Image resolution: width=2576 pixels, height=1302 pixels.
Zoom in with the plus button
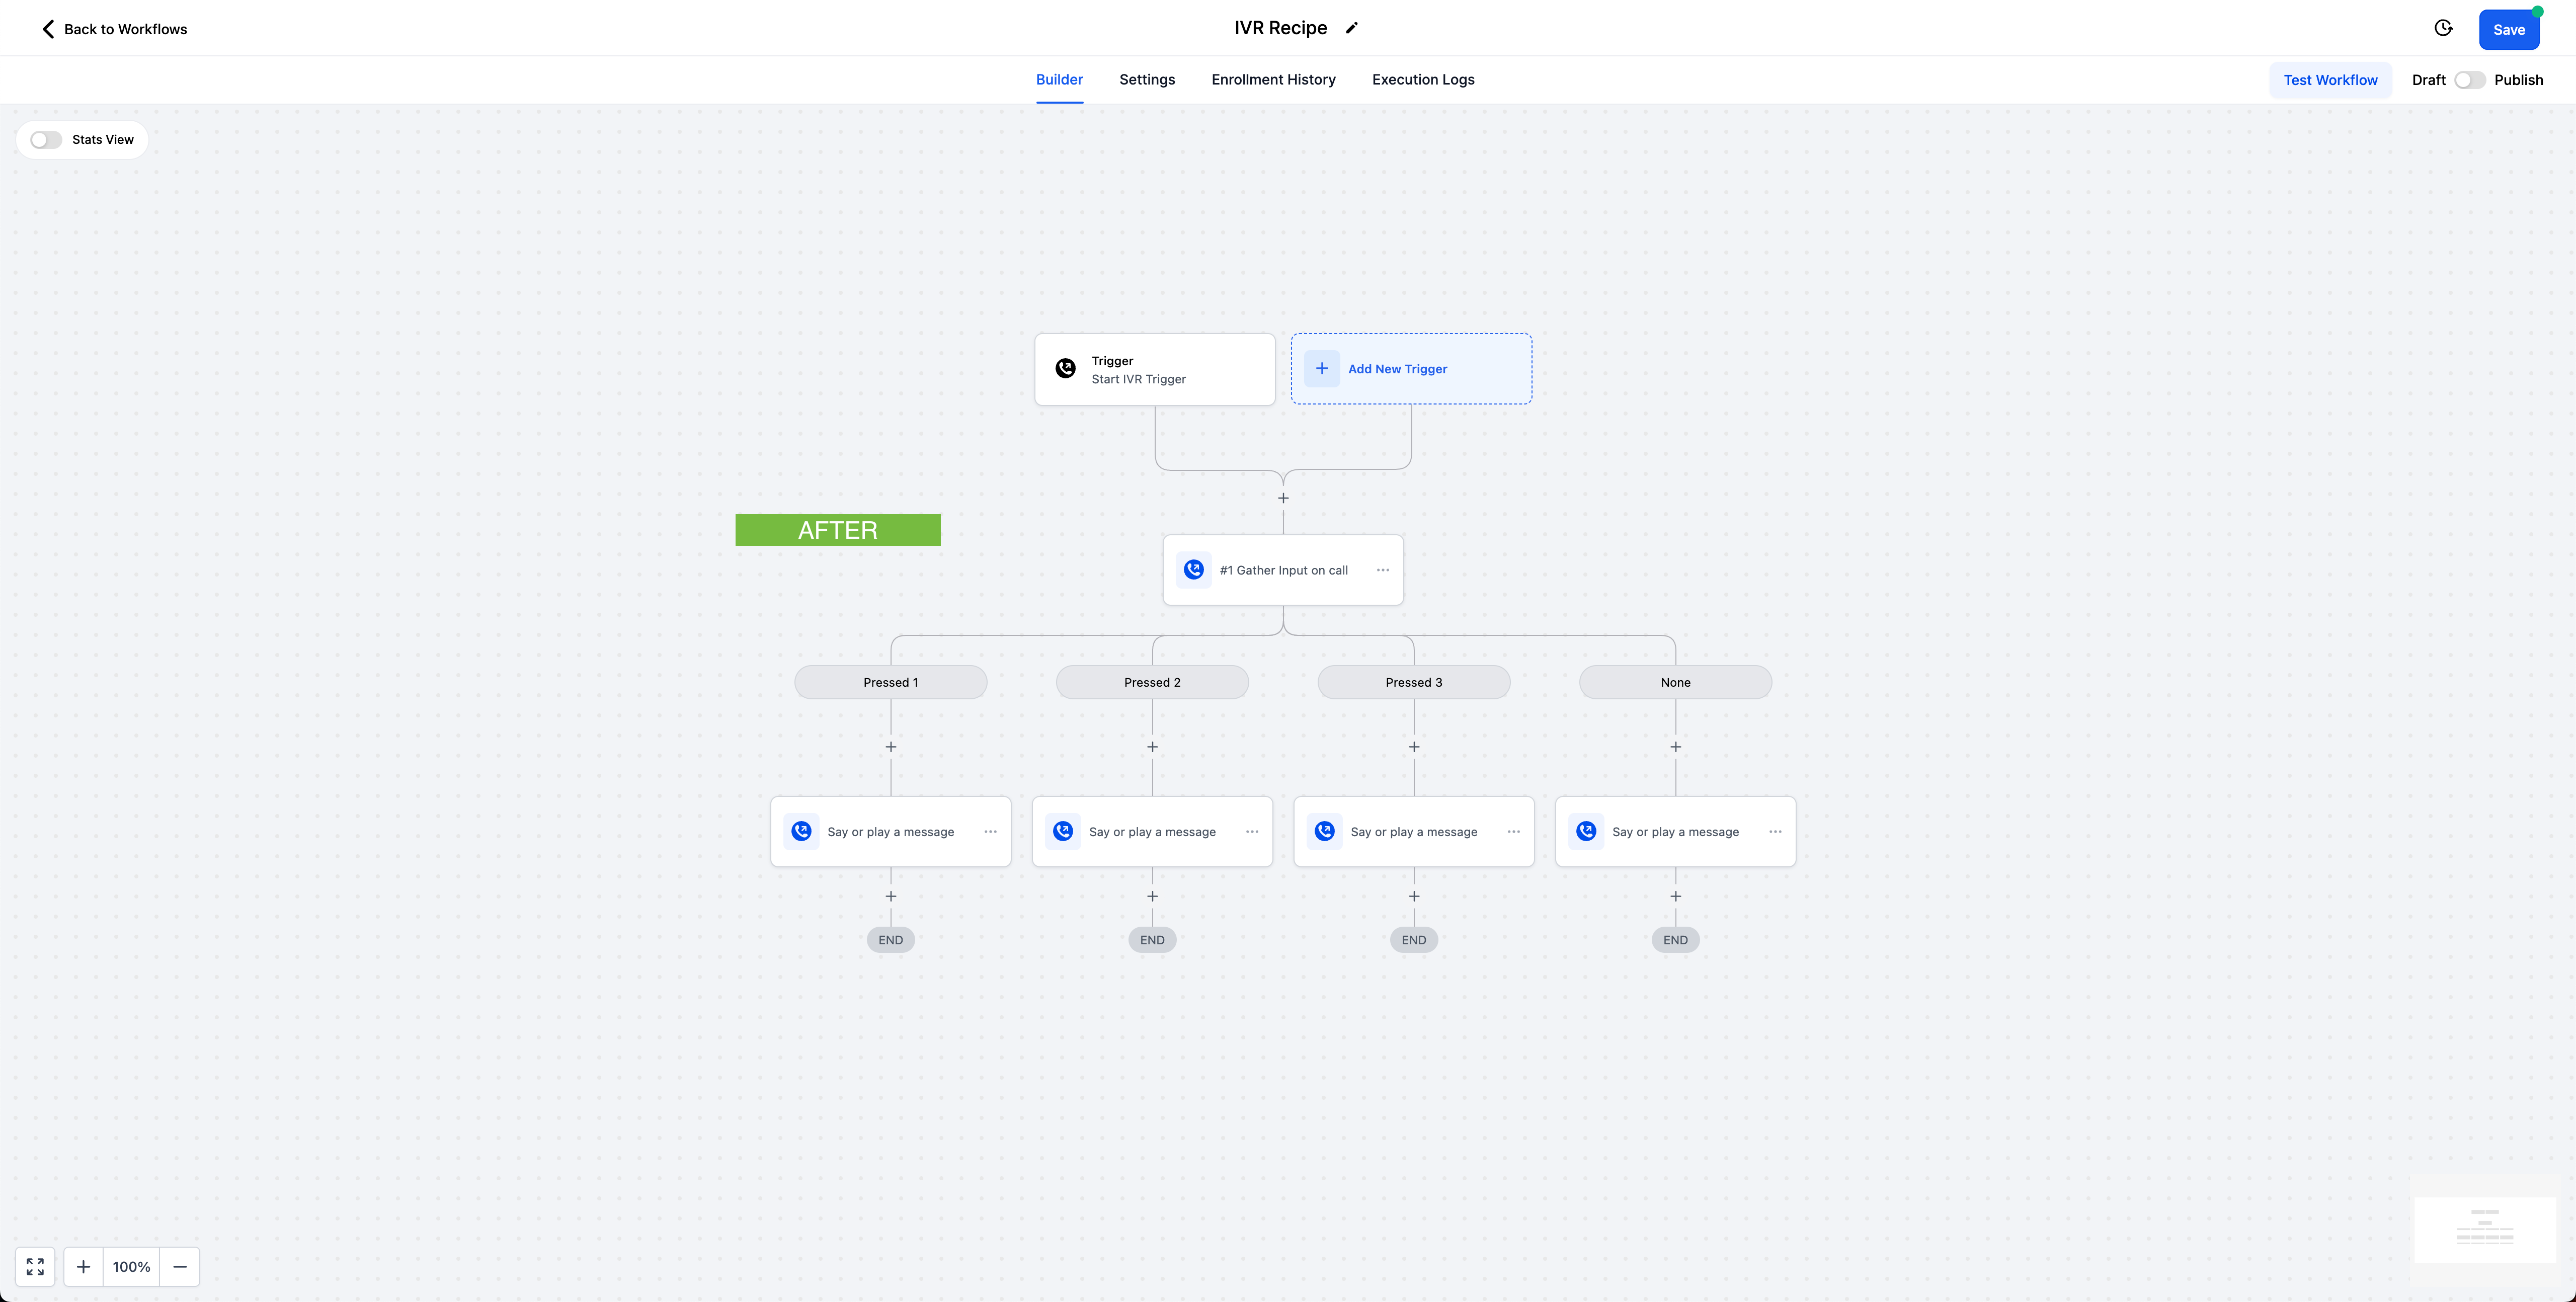(83, 1266)
